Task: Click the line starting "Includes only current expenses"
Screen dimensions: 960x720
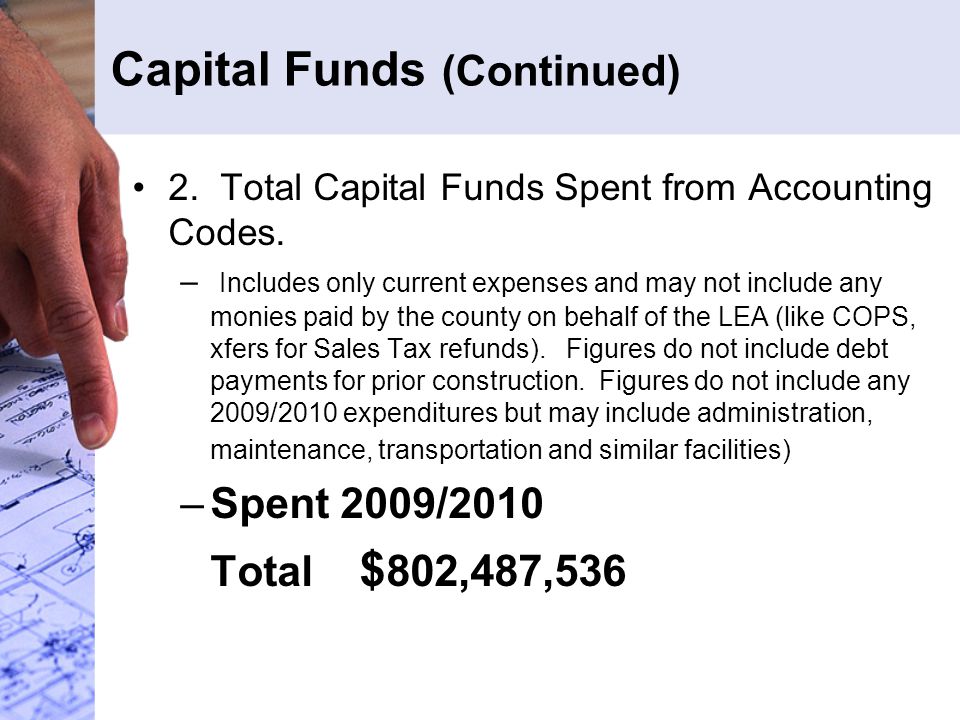Action: coord(550,283)
